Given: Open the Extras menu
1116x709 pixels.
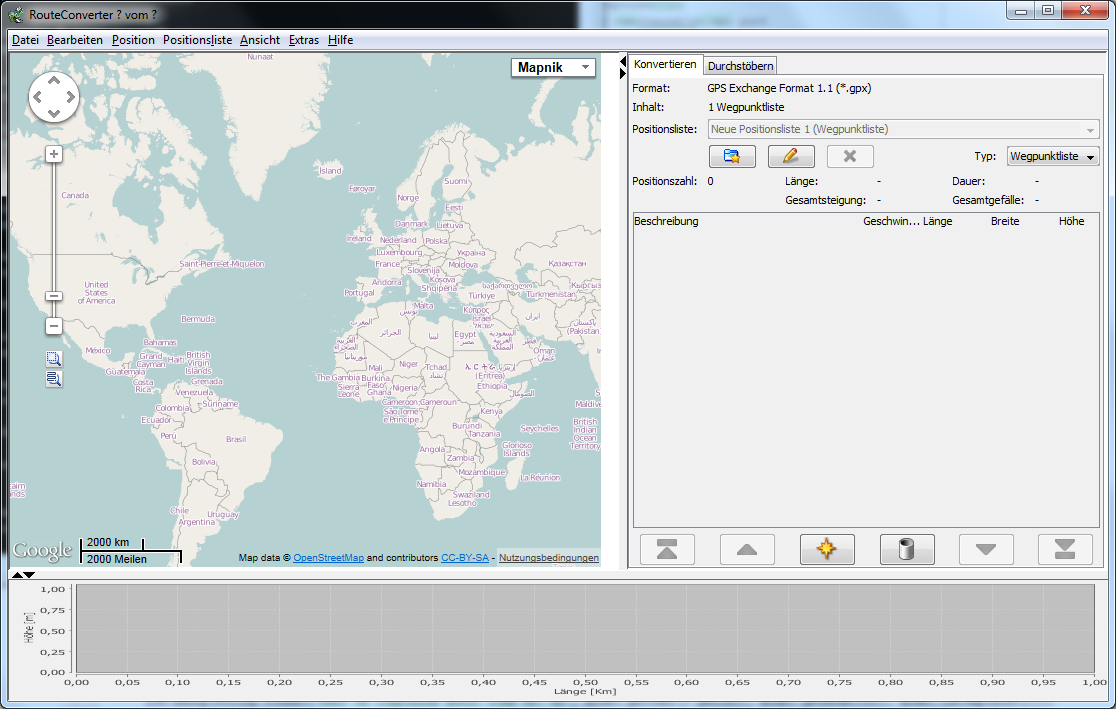Looking at the screenshot, I should [303, 40].
